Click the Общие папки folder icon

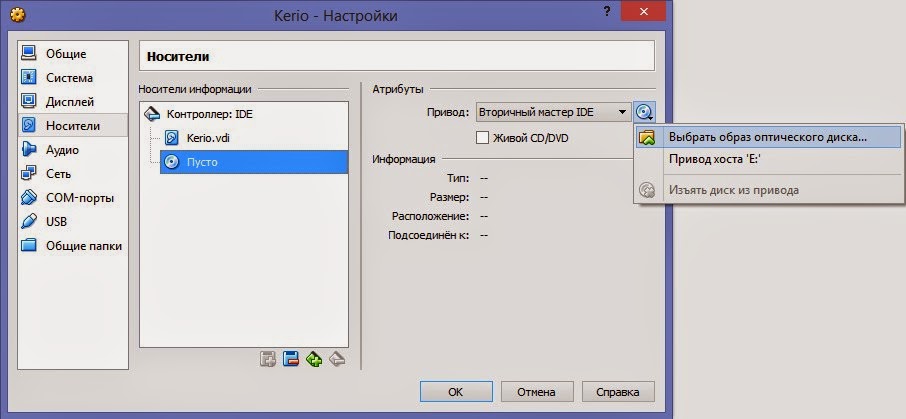29,246
